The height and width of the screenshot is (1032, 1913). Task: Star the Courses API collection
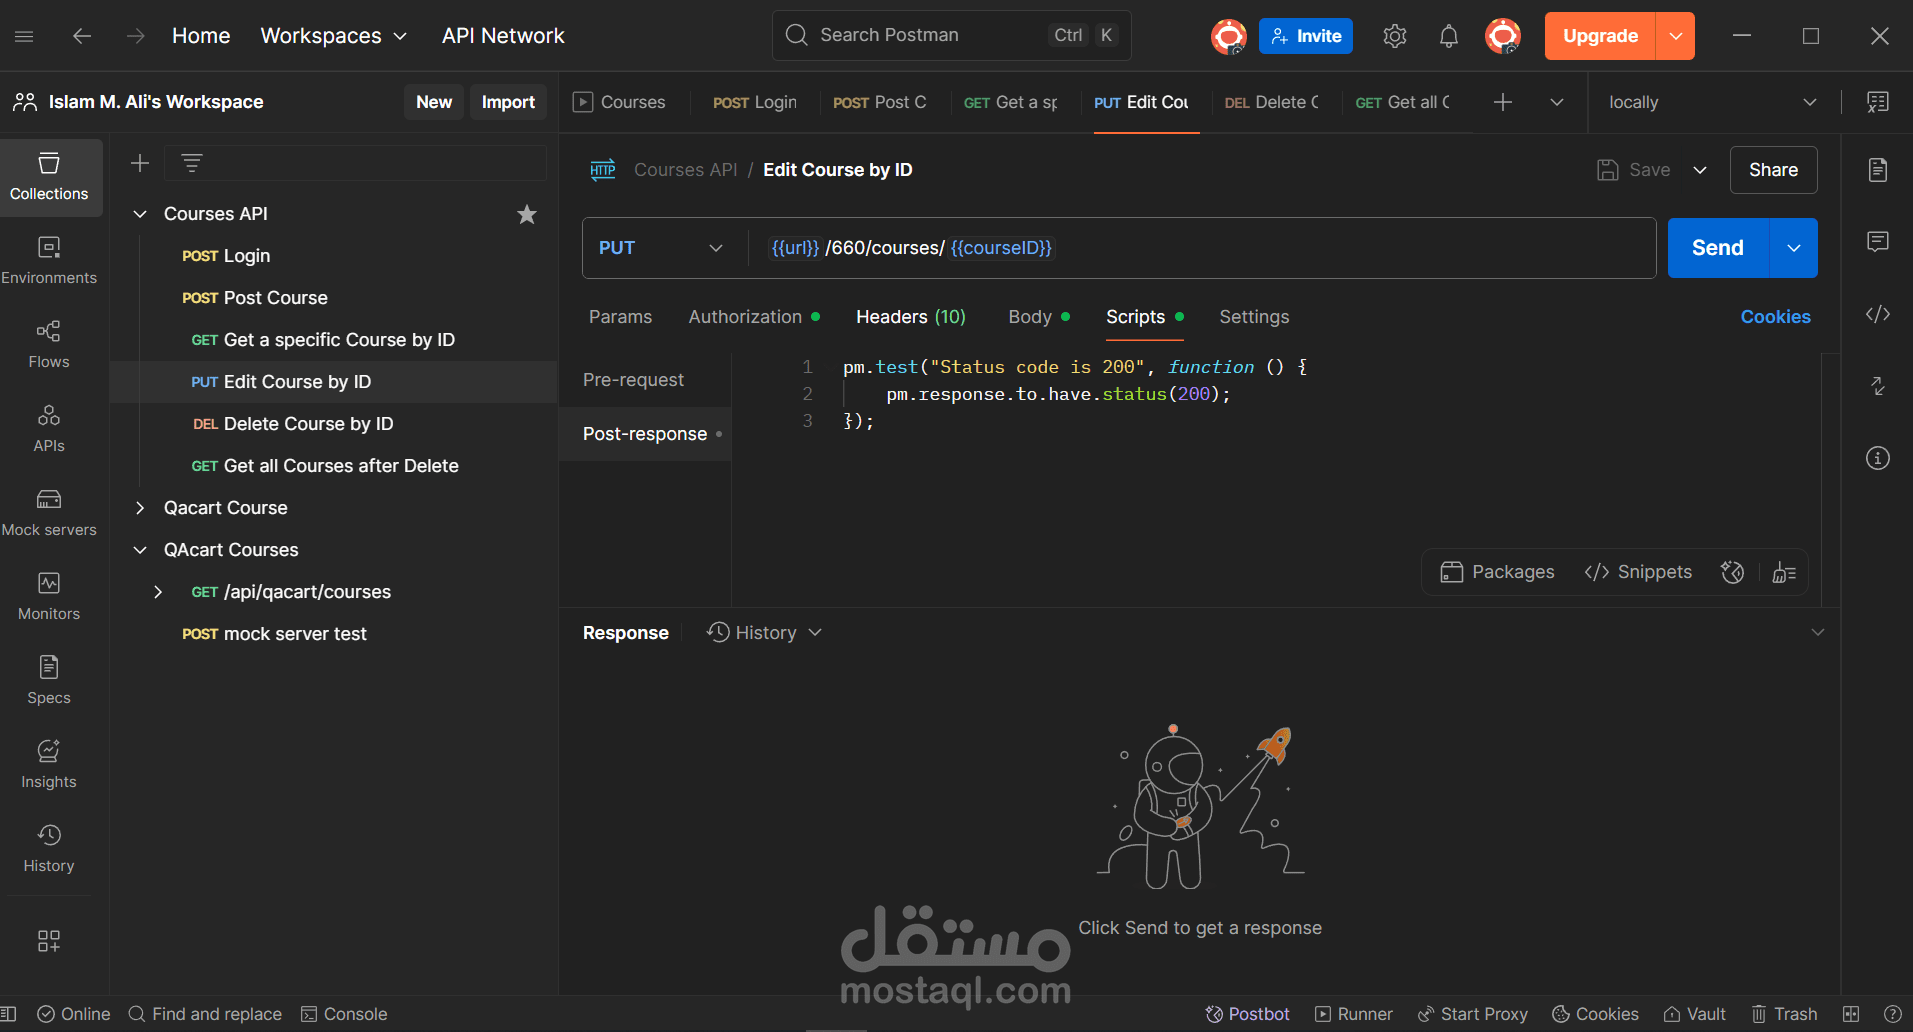[527, 214]
